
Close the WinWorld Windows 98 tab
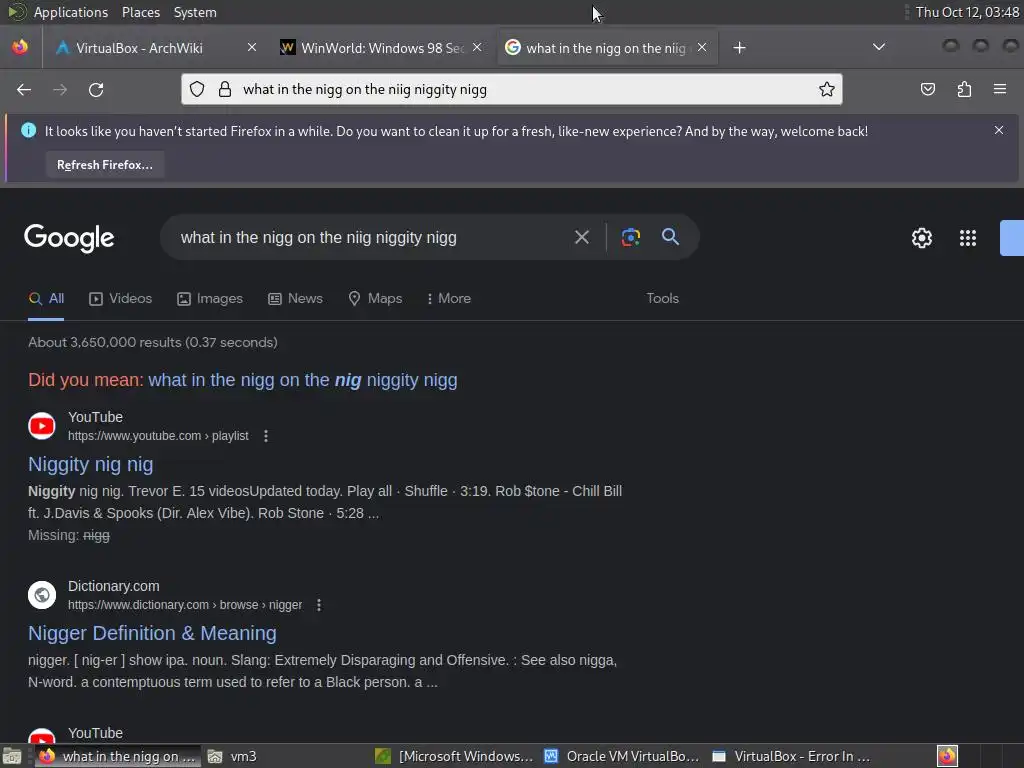coord(477,47)
